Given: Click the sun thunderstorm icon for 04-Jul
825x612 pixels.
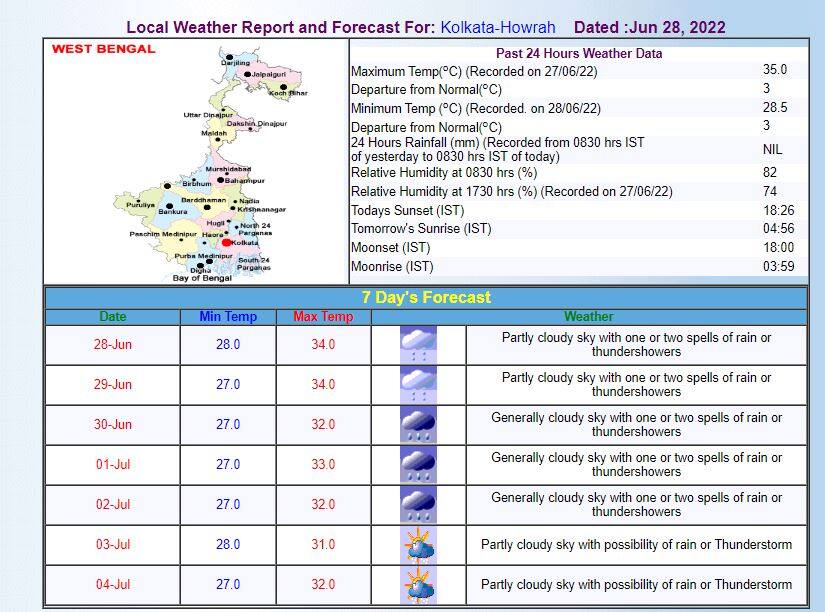Looking at the screenshot, I should tap(418, 584).
